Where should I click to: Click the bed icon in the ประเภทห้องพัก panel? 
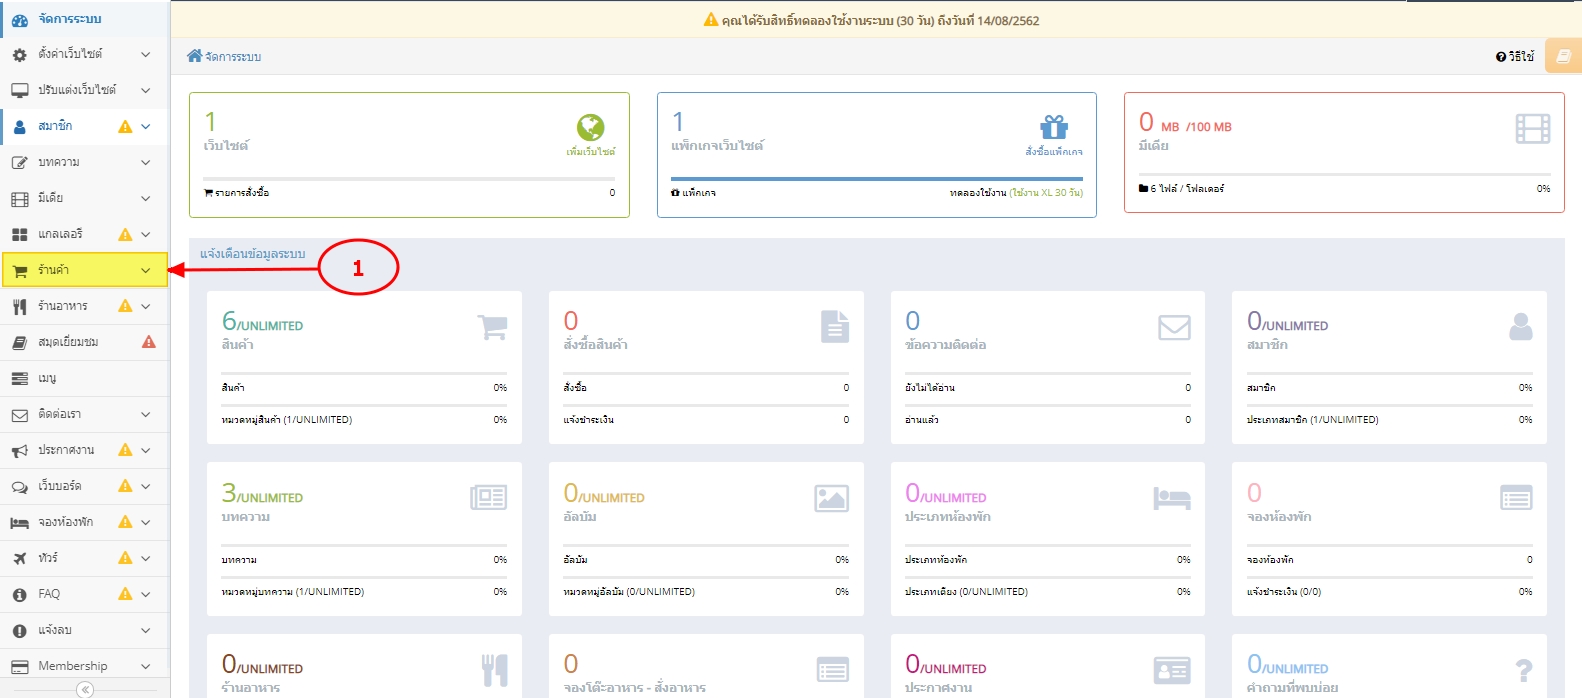1172,498
